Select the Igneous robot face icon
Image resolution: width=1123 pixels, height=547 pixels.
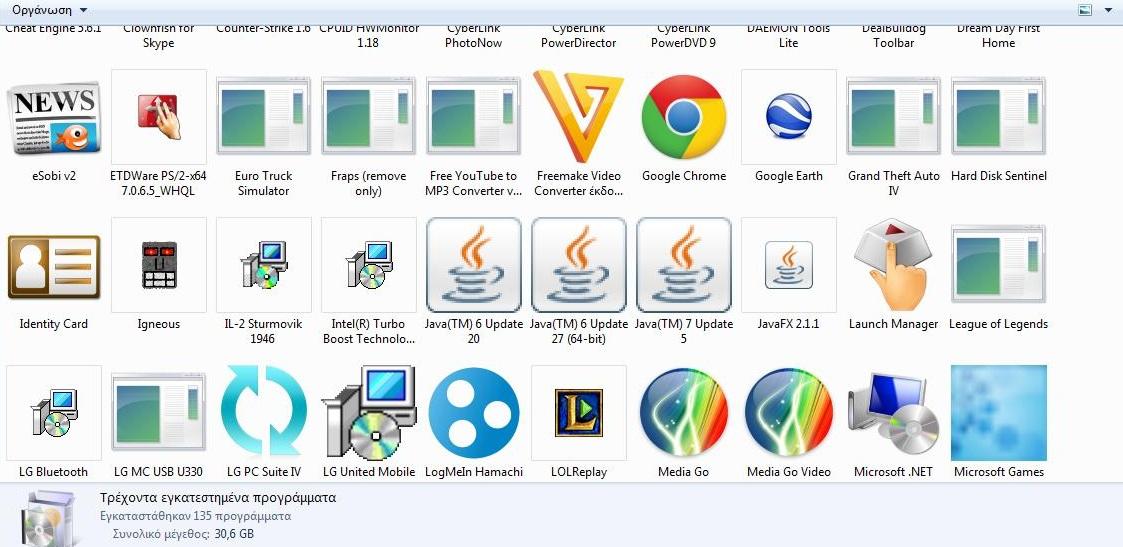159,265
